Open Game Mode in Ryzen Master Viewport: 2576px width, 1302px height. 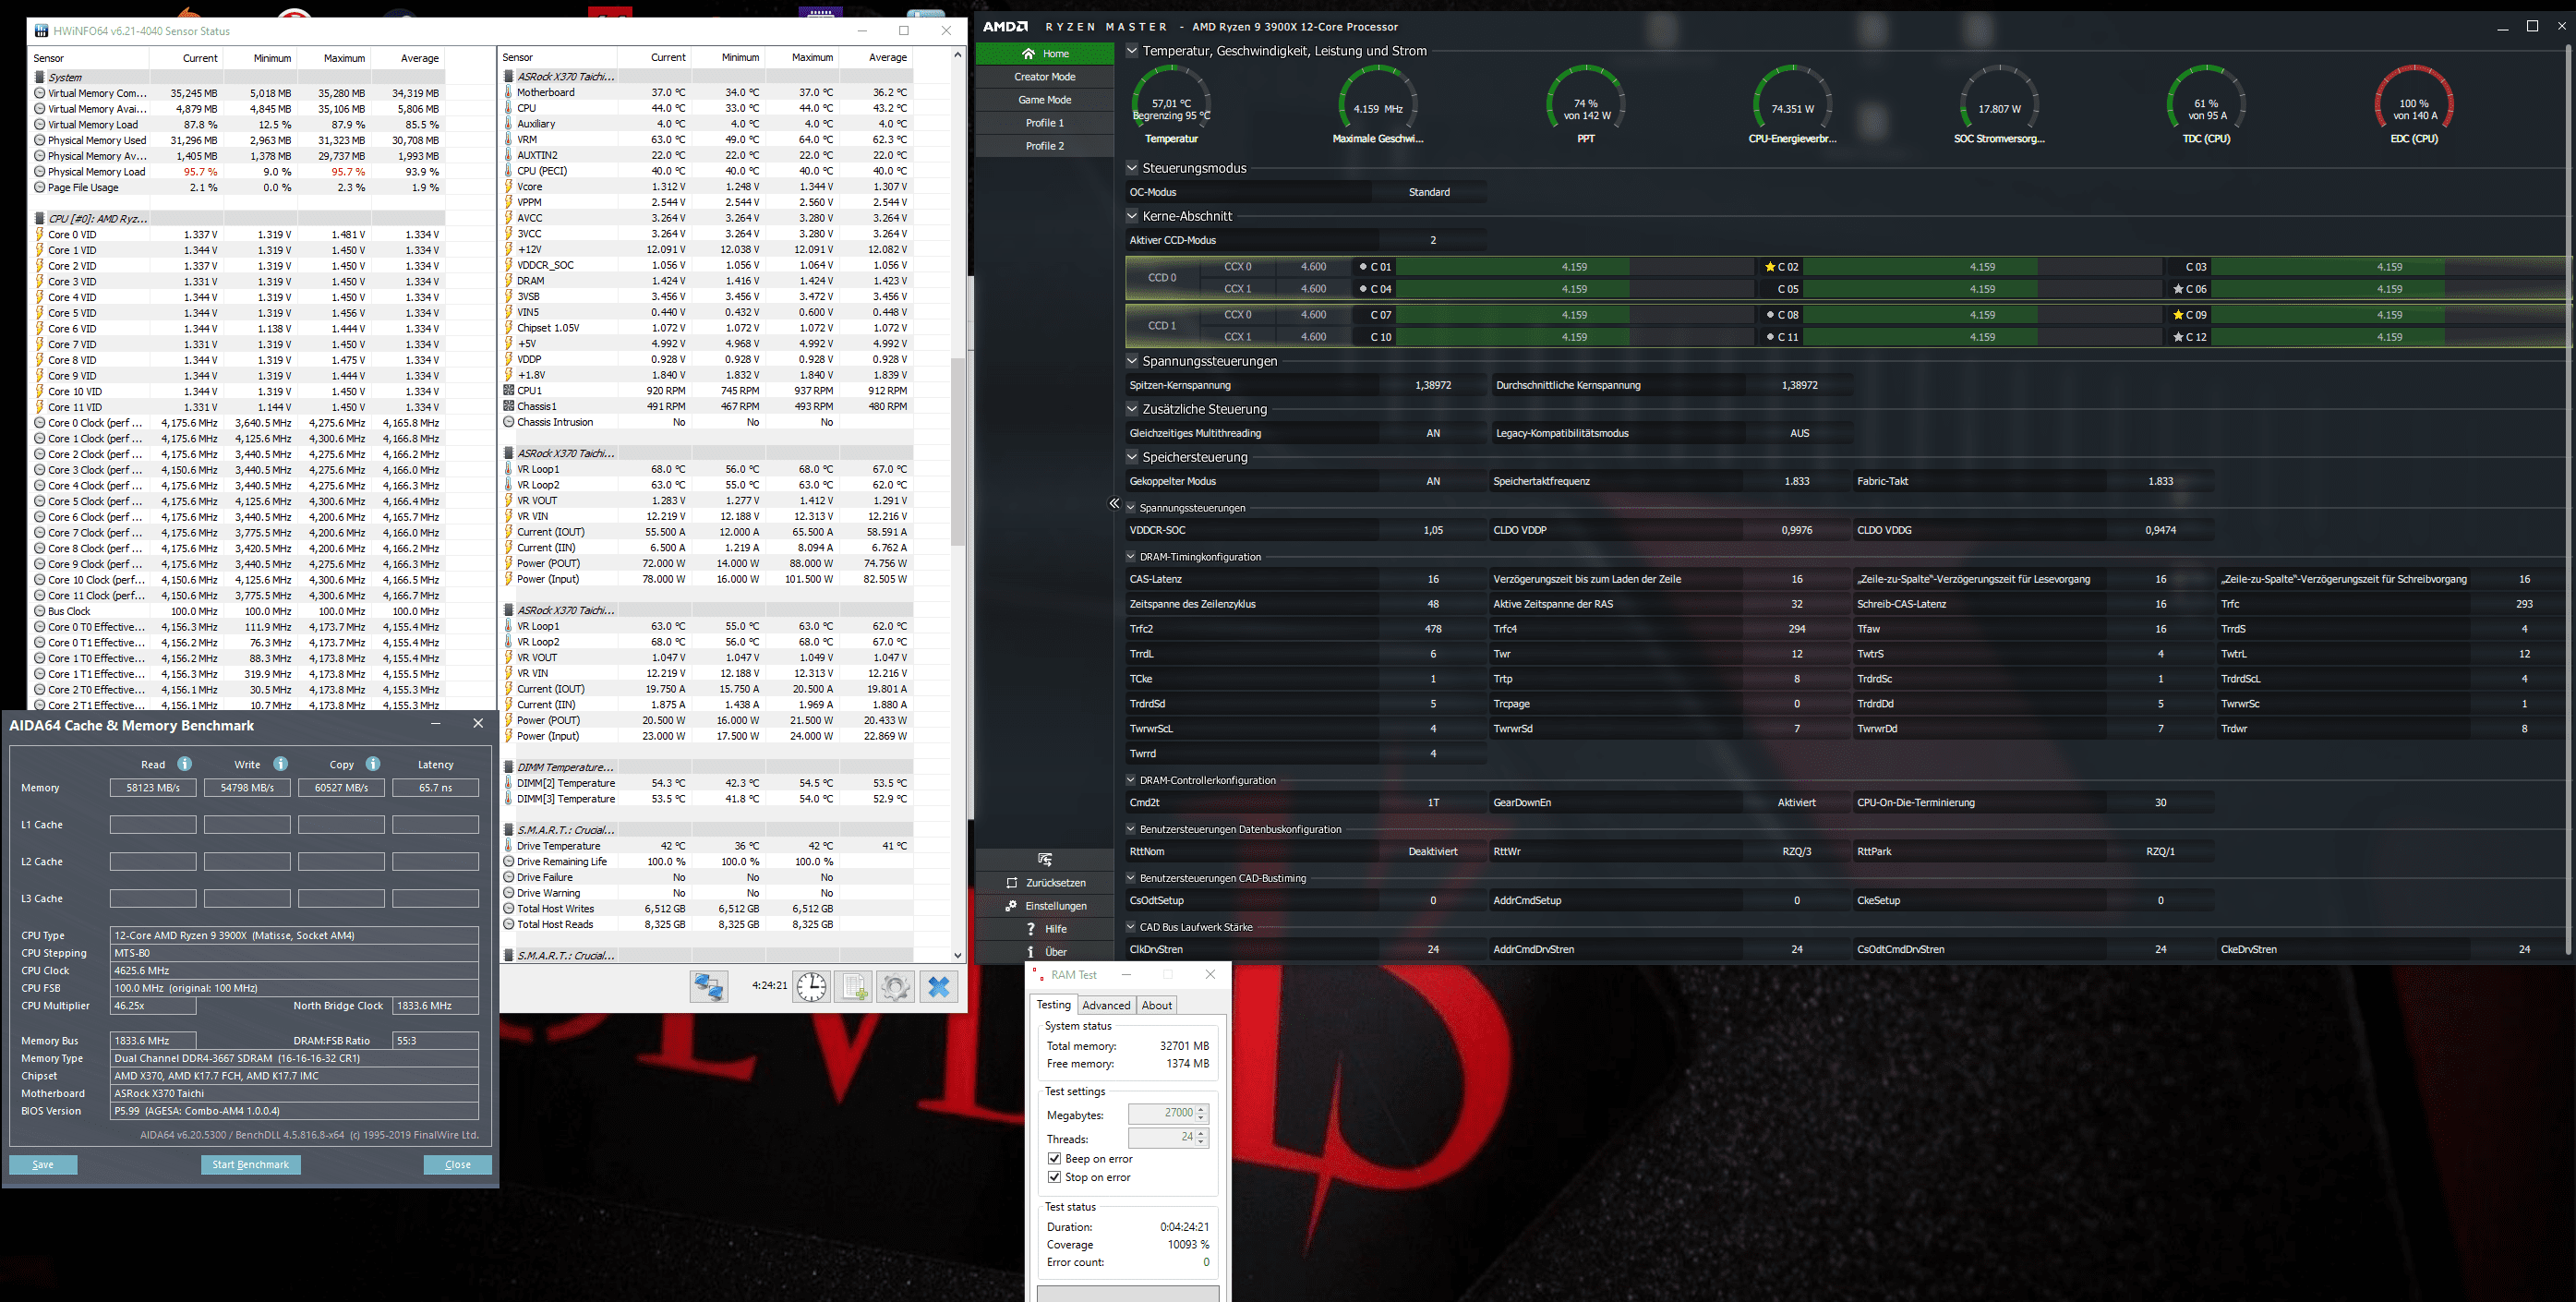(x=1045, y=99)
